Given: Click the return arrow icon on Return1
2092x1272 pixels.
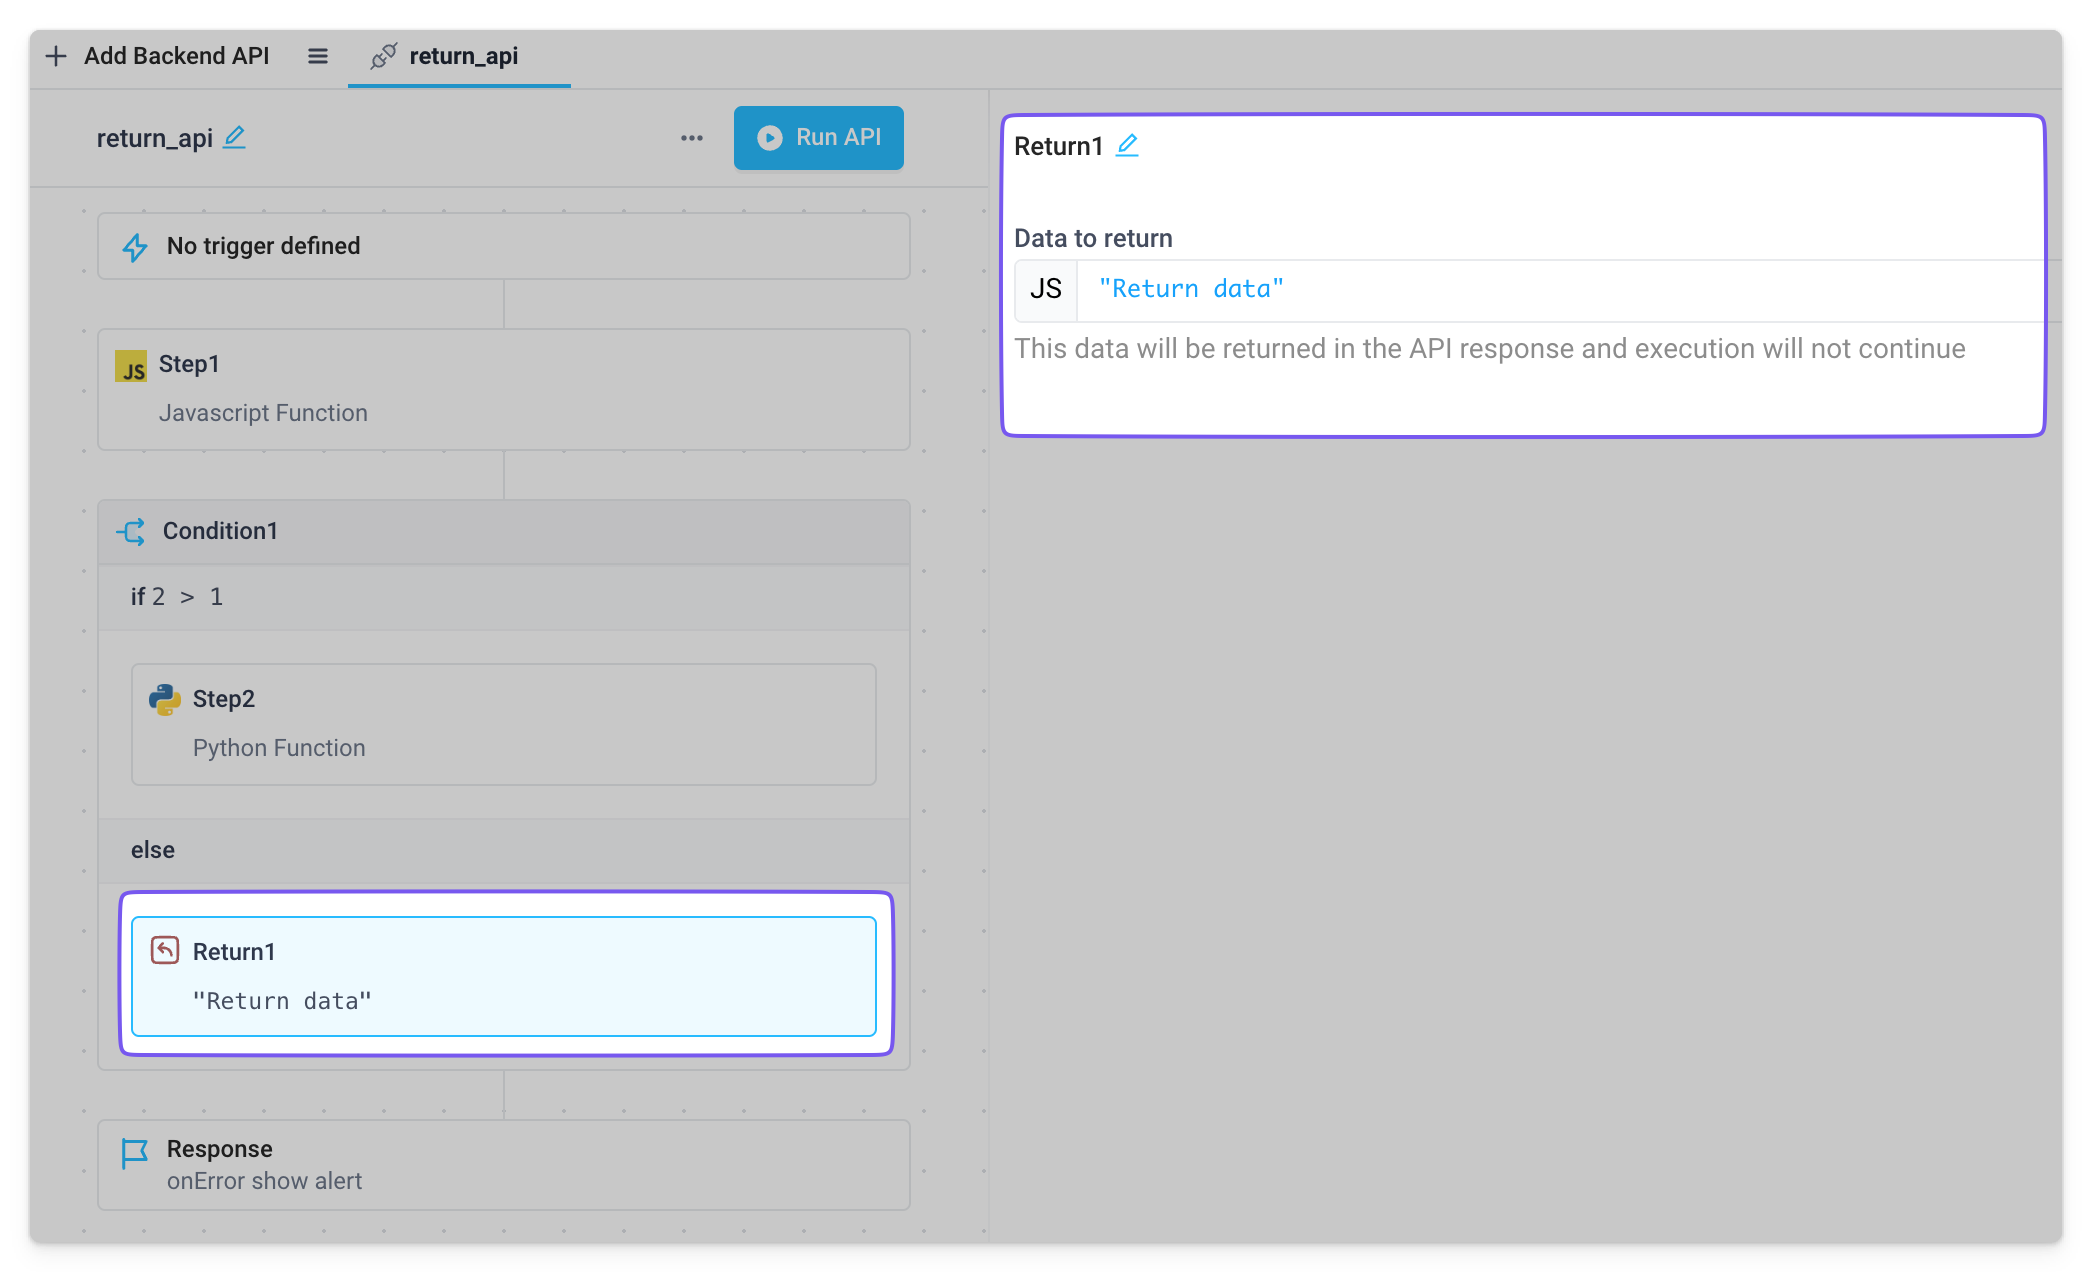Looking at the screenshot, I should [162, 950].
